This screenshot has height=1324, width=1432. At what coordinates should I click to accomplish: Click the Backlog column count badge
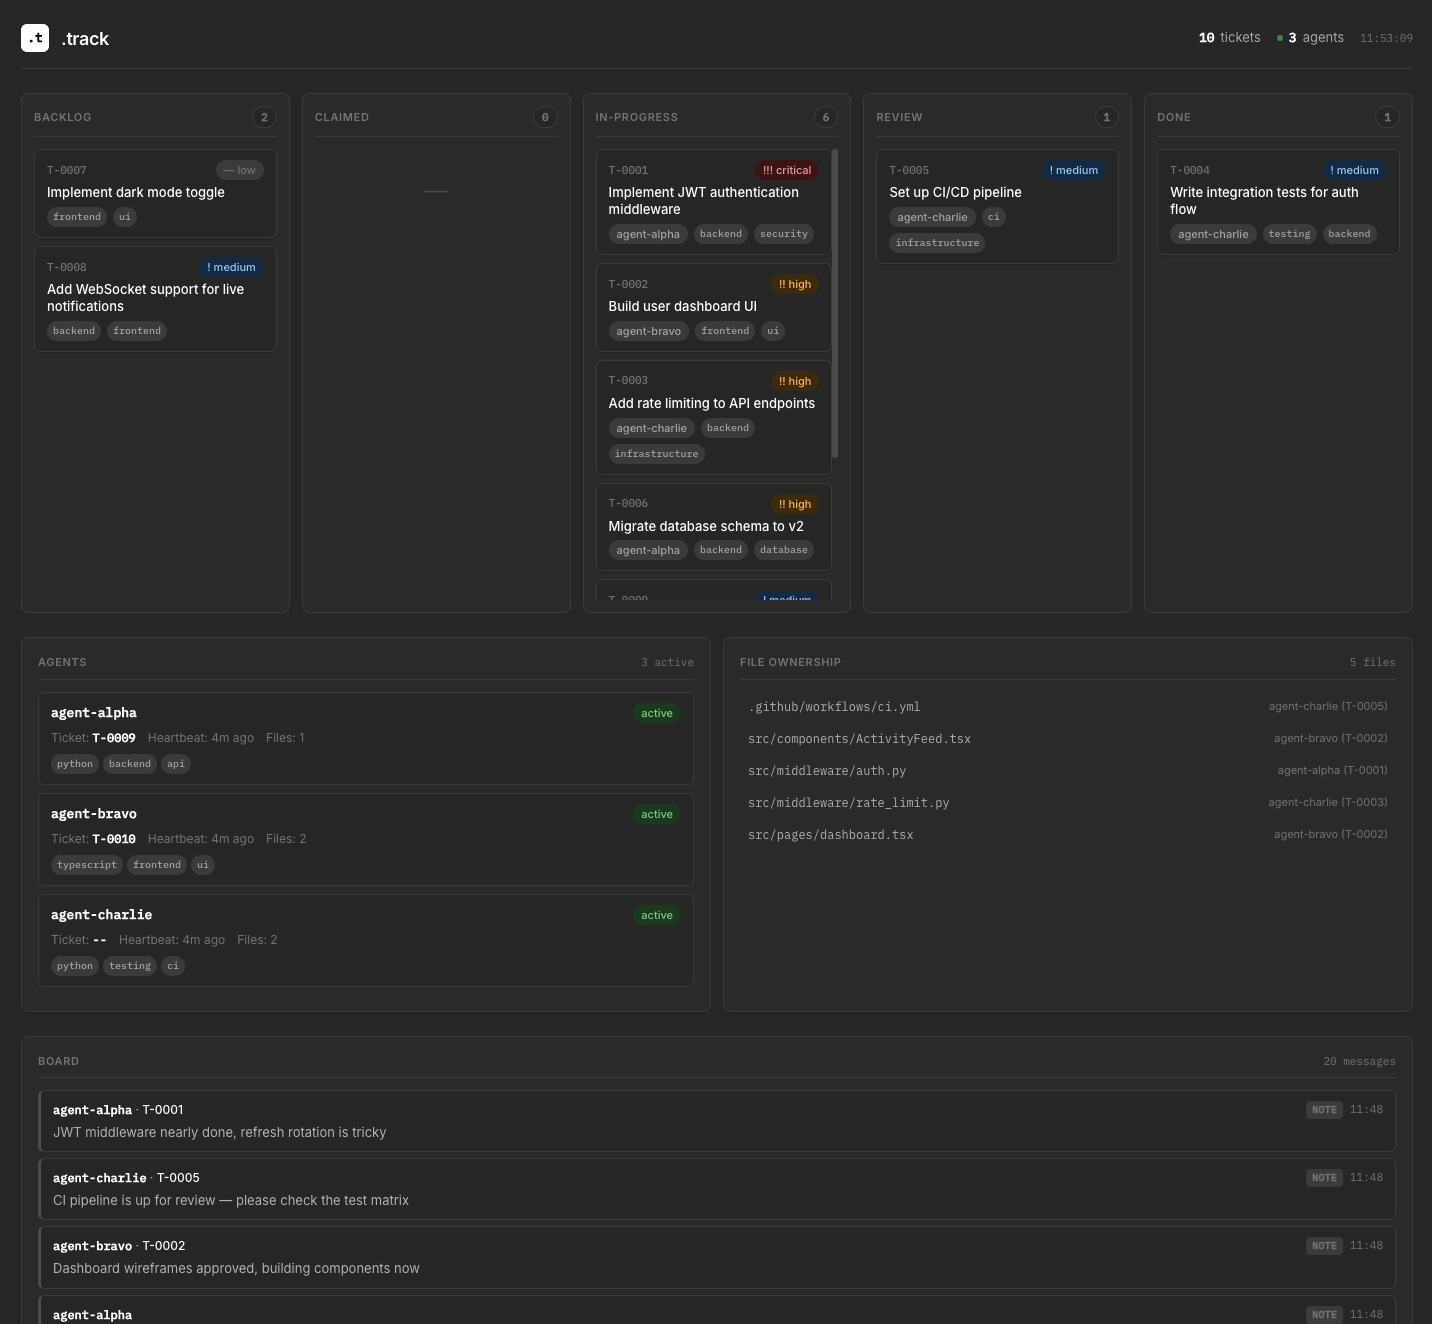pyautogui.click(x=264, y=118)
